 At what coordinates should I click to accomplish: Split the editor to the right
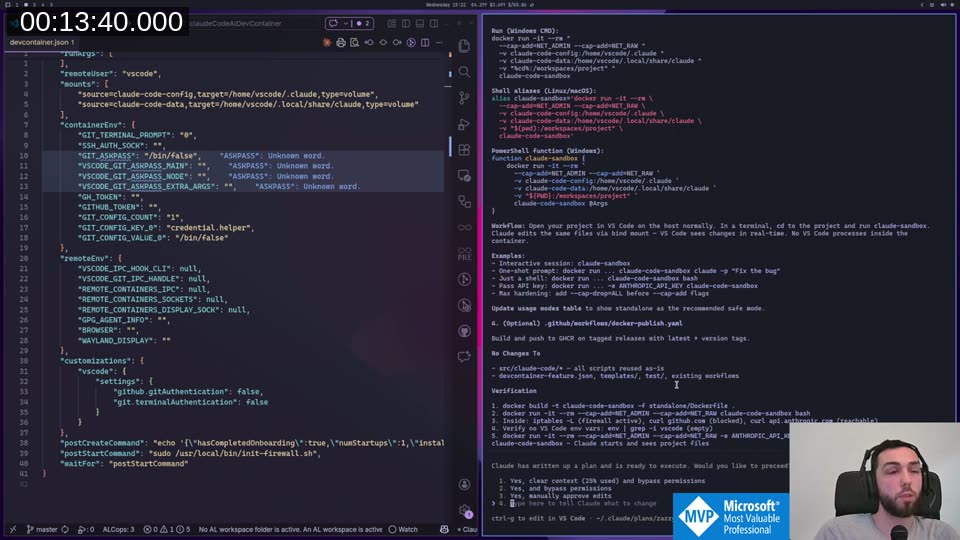click(425, 43)
